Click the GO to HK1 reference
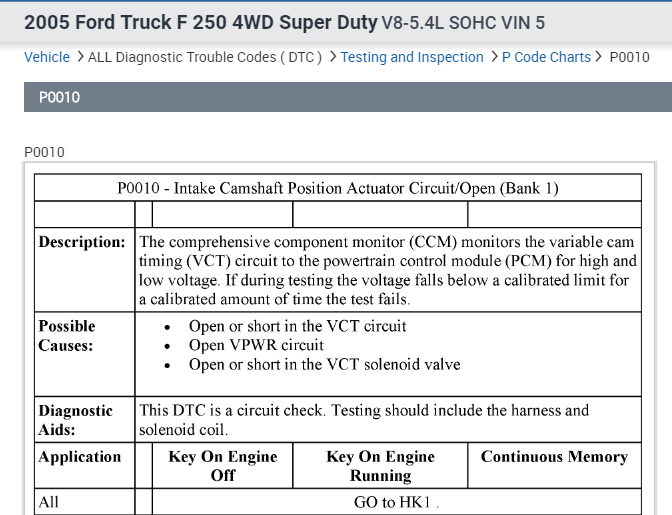Image resolution: width=672 pixels, height=515 pixels. coord(396,503)
